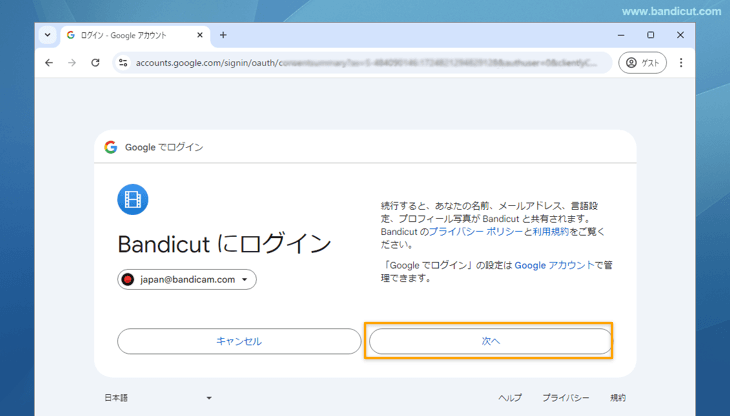730x416 pixels.
Task: Open the japan@bandicam.com account selector
Action: [x=187, y=279]
